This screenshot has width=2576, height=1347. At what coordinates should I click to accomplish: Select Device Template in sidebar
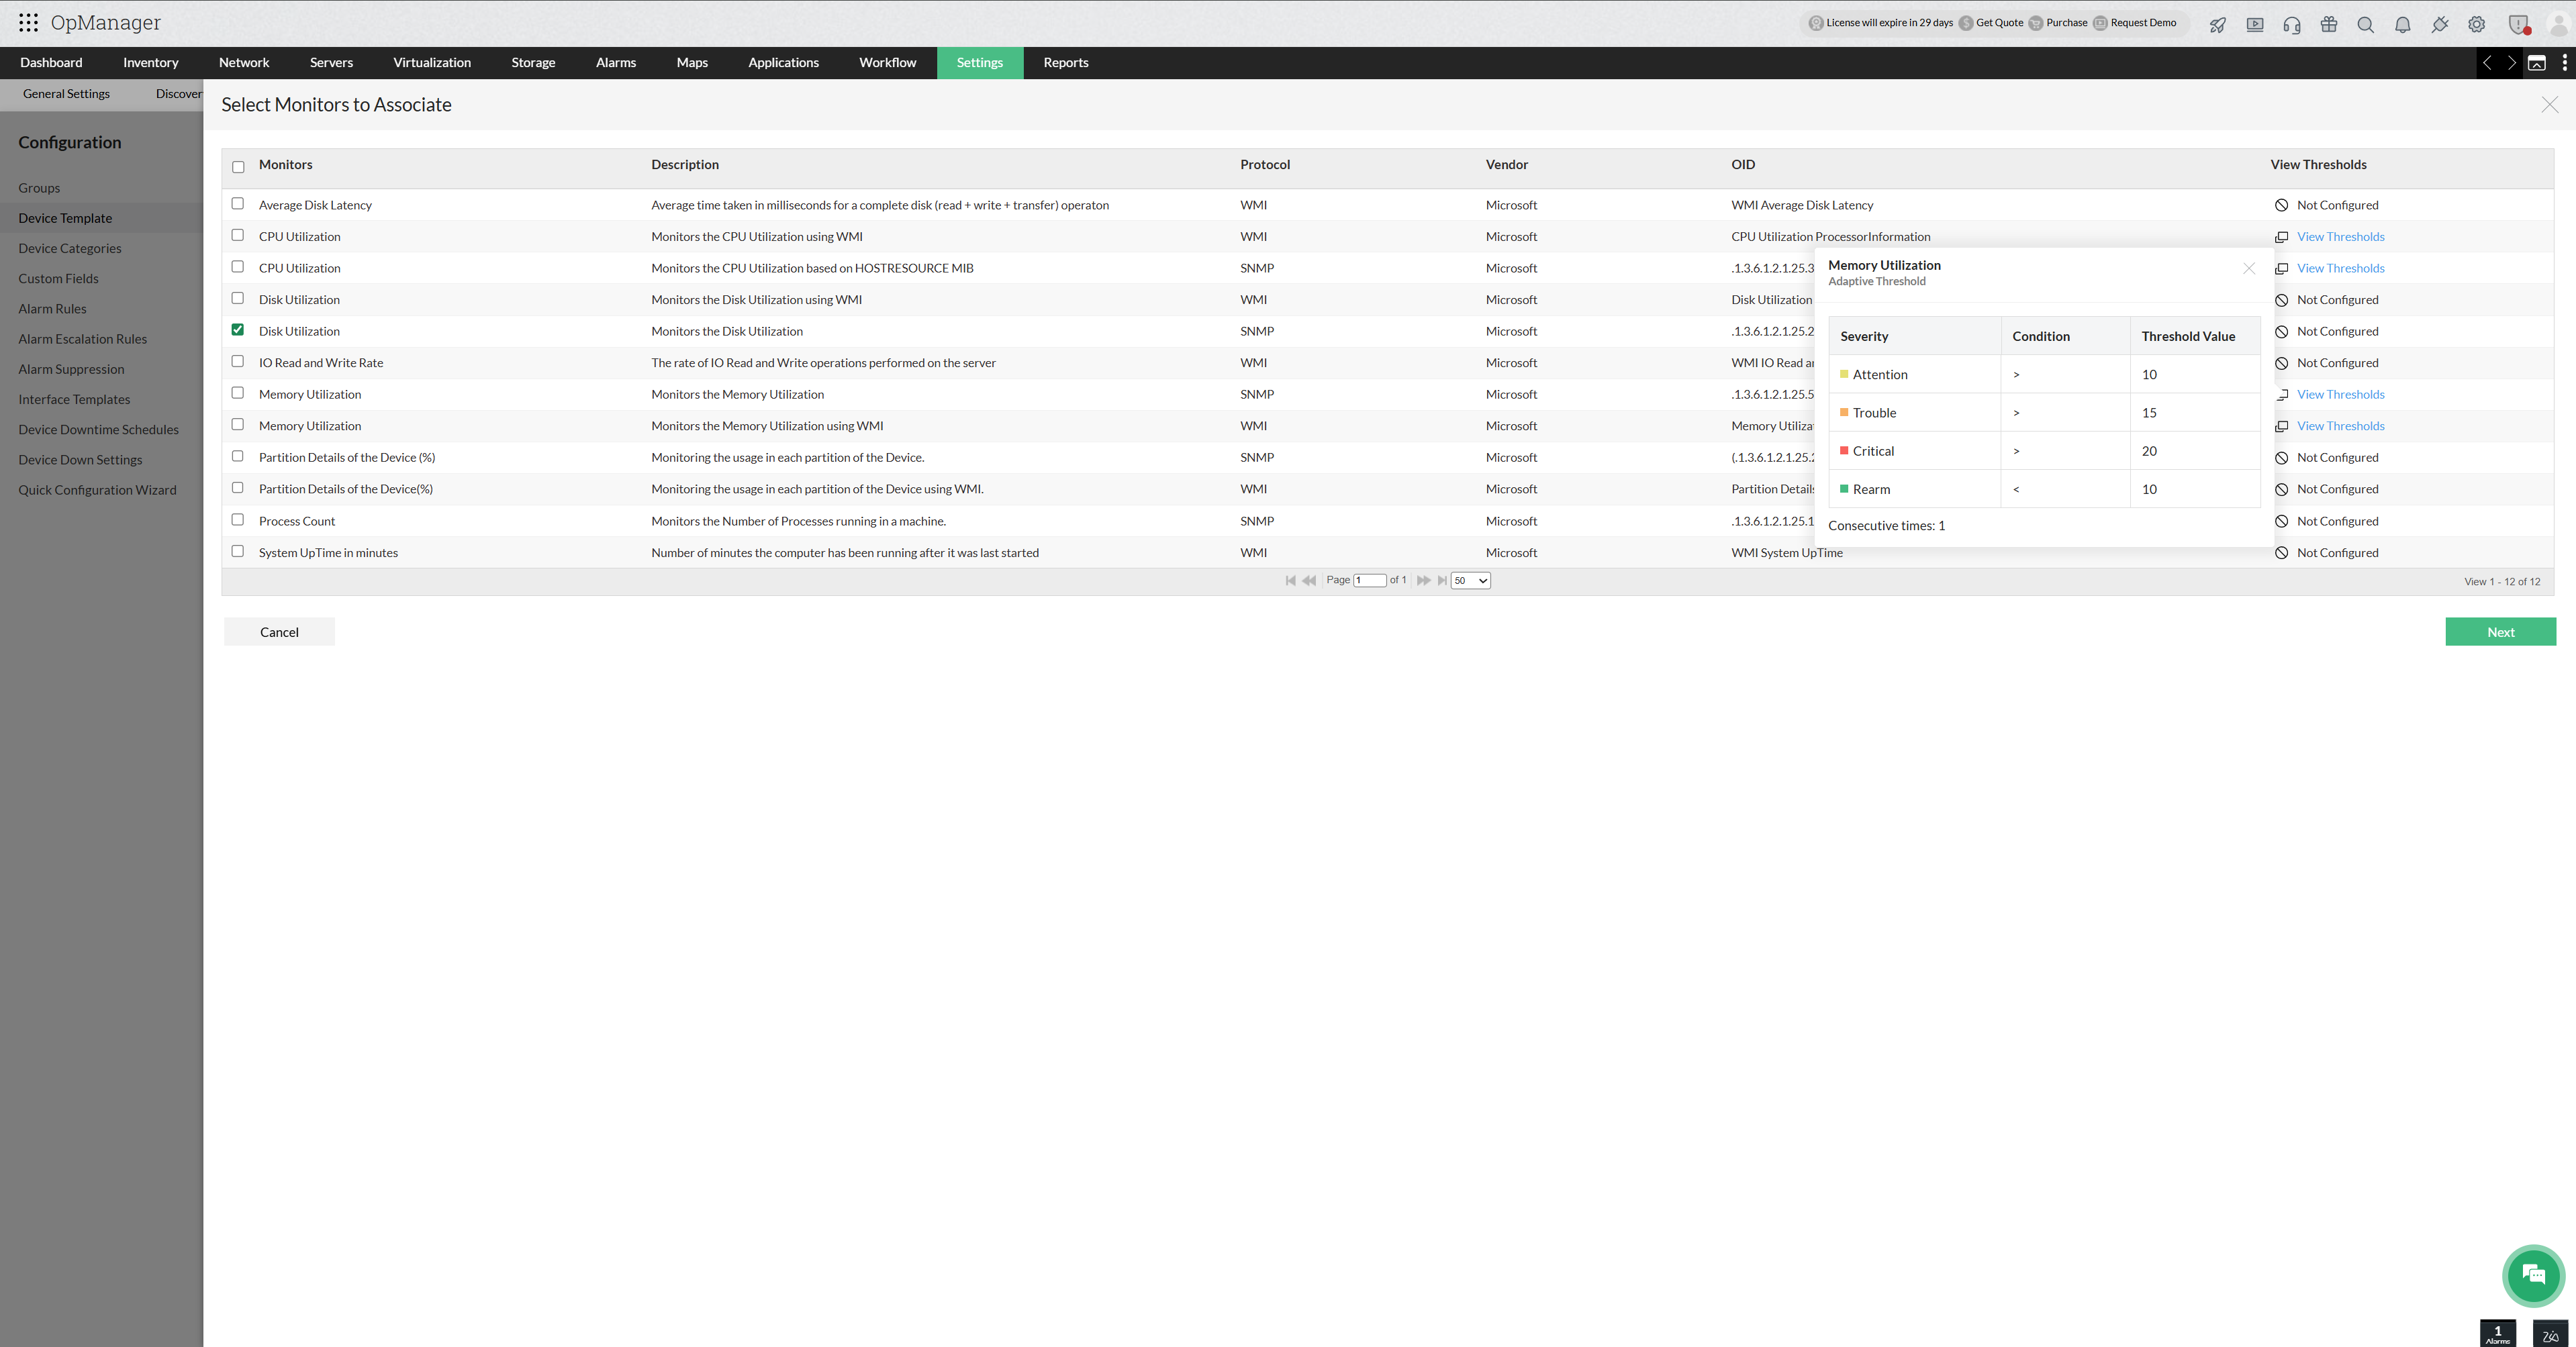(65, 218)
